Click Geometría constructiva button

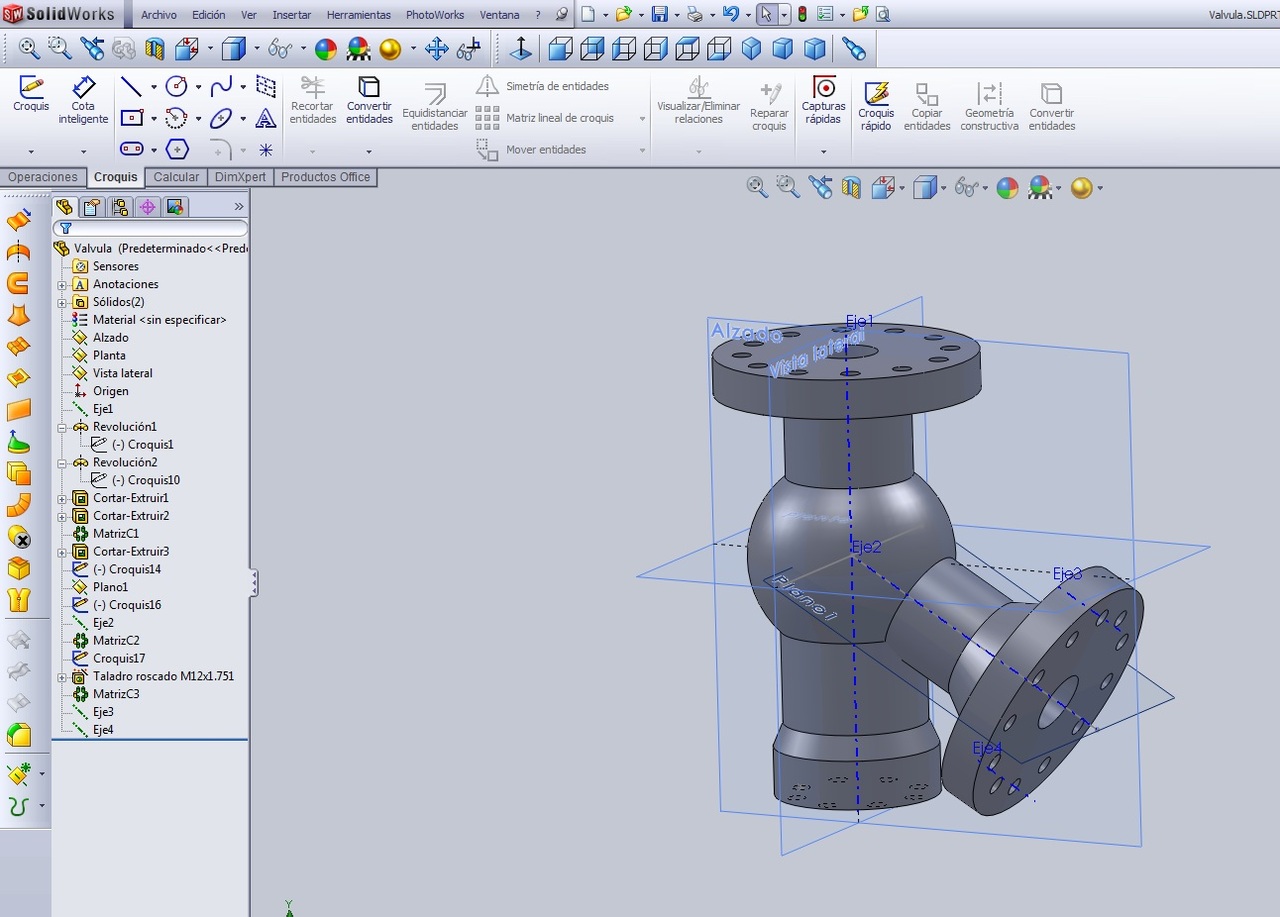(989, 107)
